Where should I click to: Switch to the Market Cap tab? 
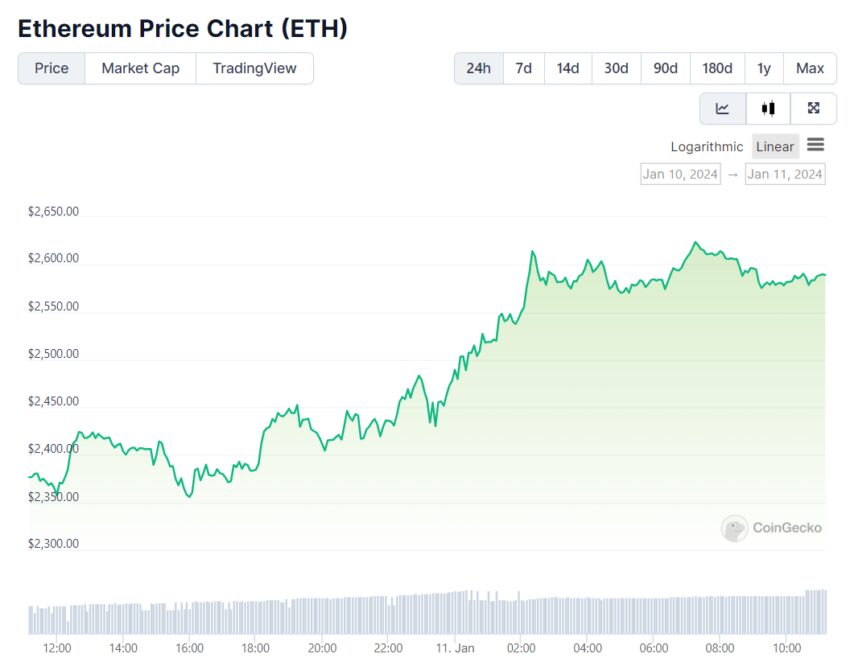[x=140, y=68]
